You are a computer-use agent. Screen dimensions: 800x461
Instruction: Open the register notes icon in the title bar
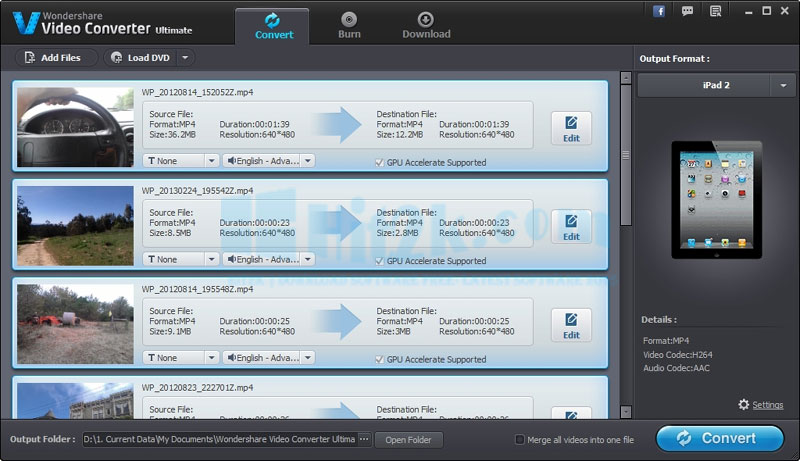tap(715, 11)
